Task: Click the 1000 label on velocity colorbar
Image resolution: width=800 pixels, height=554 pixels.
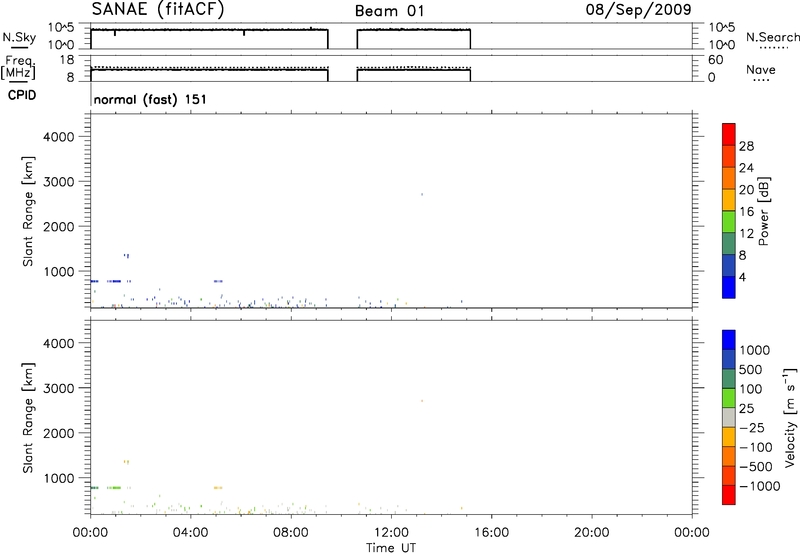Action: point(755,350)
